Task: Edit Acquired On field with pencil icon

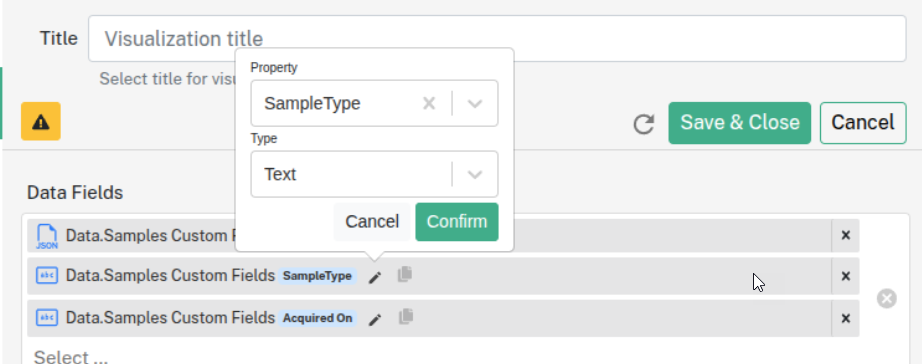Action: coord(375,319)
